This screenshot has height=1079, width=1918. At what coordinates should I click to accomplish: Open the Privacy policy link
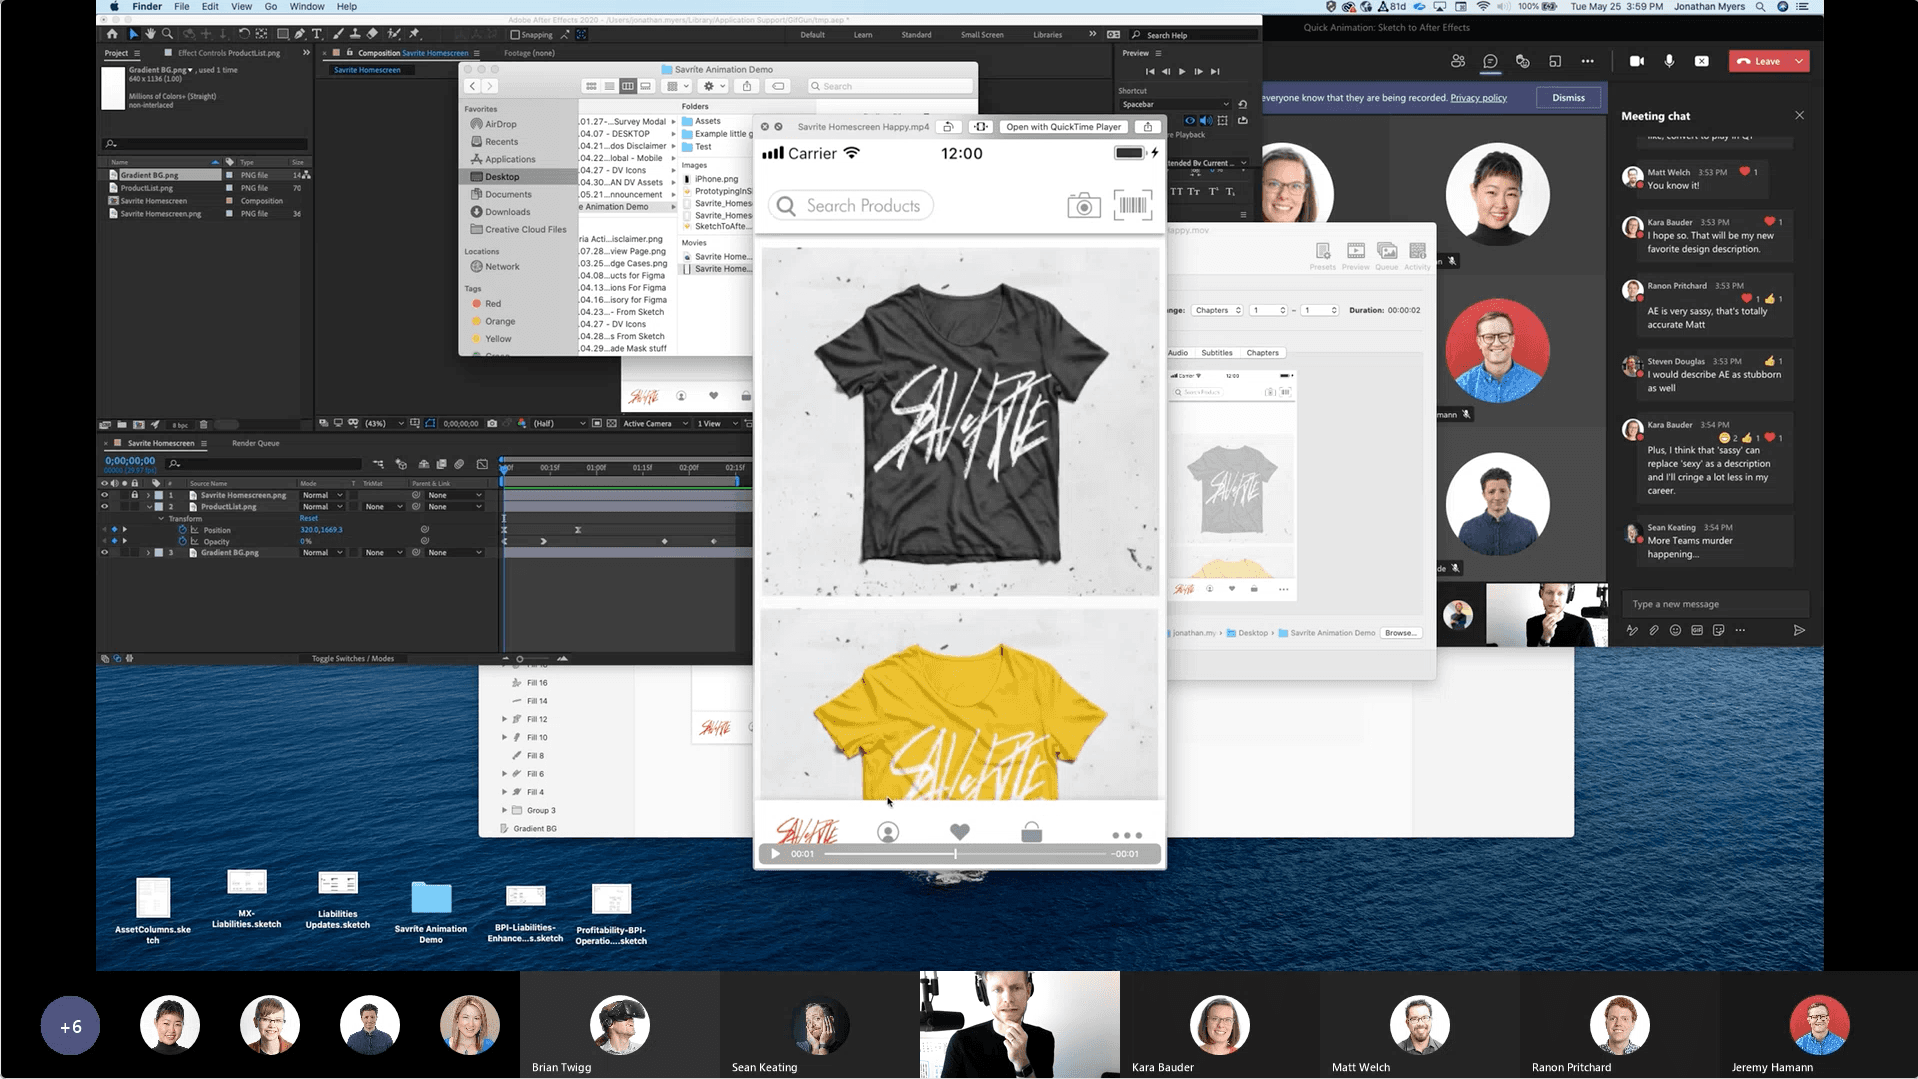coord(1478,98)
